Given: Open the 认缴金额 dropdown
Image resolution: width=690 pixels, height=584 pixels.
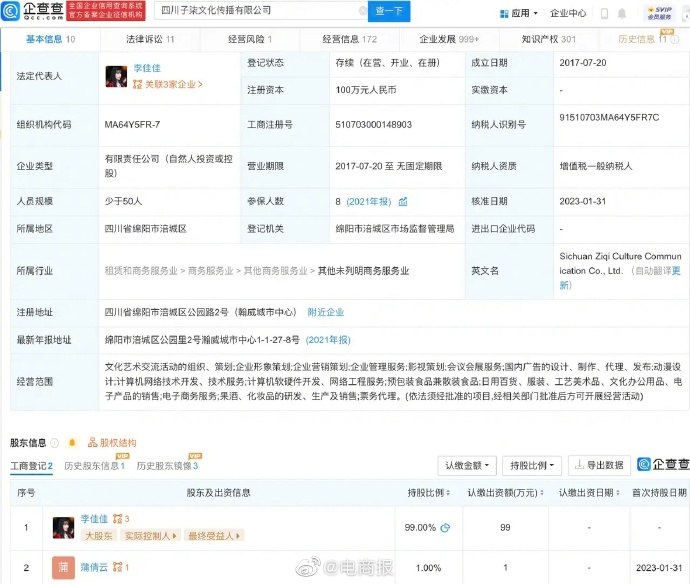Looking at the screenshot, I should point(467,465).
